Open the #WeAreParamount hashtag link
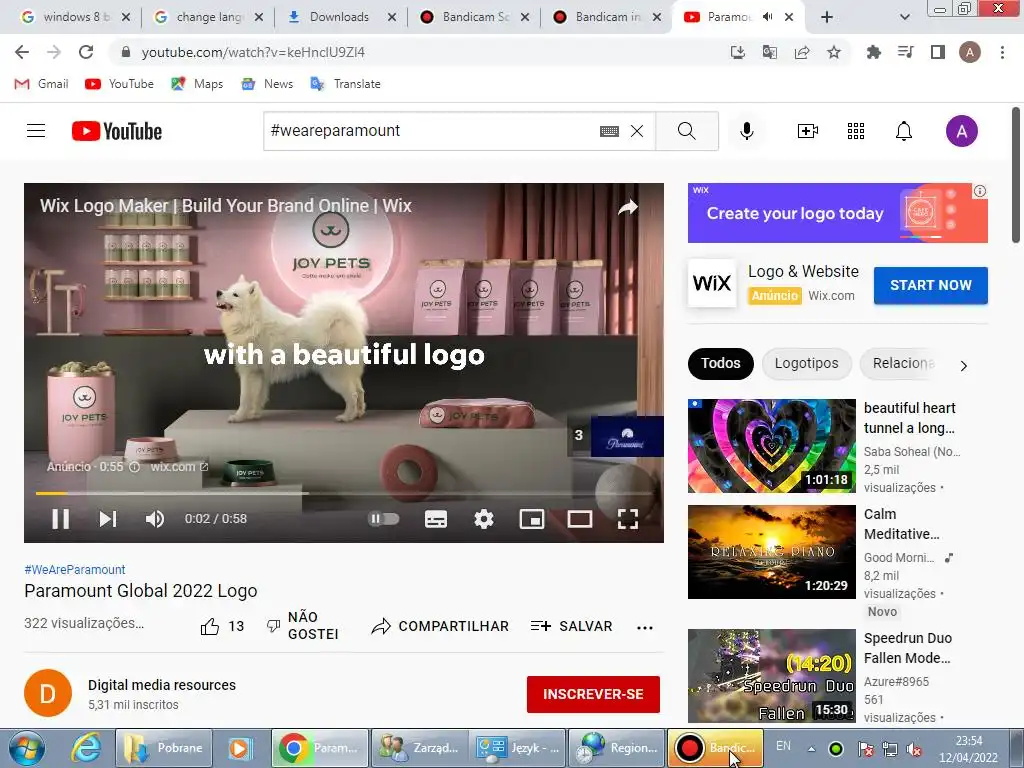 [x=74, y=569]
